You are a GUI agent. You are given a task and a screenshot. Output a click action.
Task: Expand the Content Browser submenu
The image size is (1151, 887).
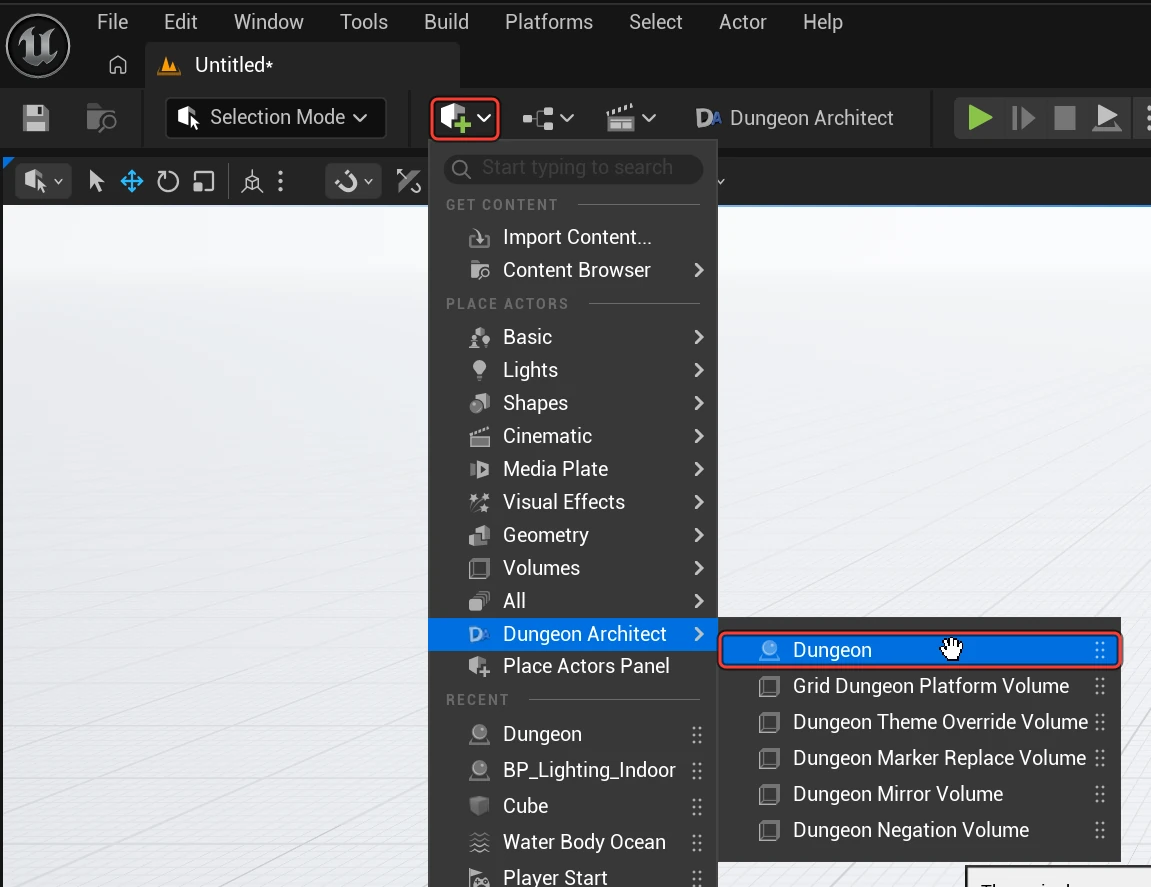coord(573,270)
